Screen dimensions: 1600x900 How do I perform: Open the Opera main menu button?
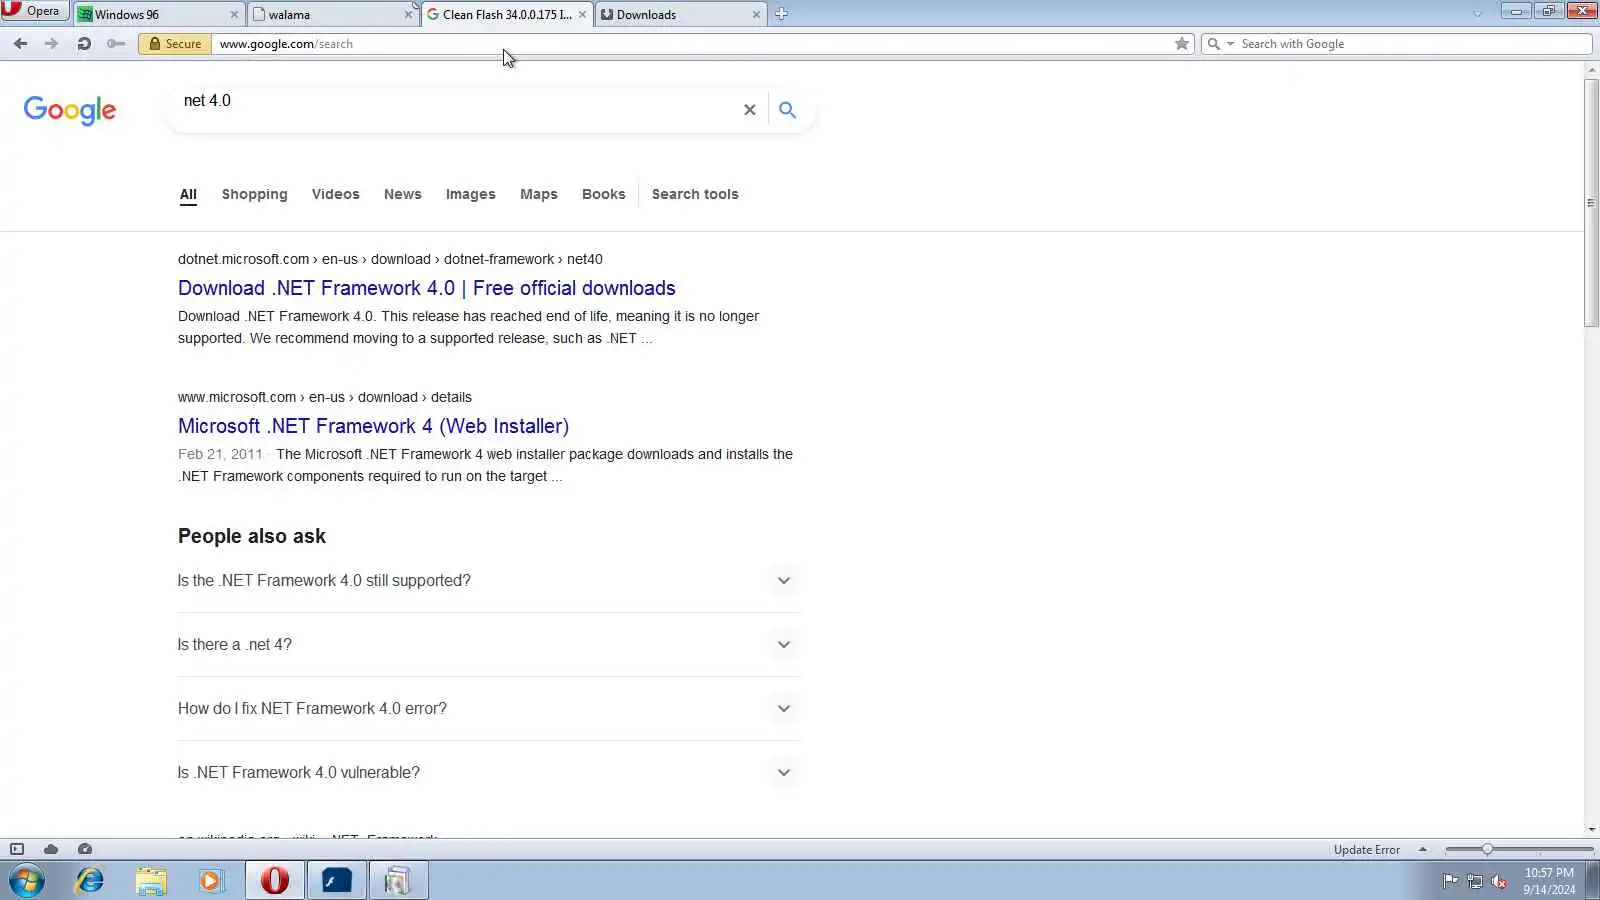point(34,11)
